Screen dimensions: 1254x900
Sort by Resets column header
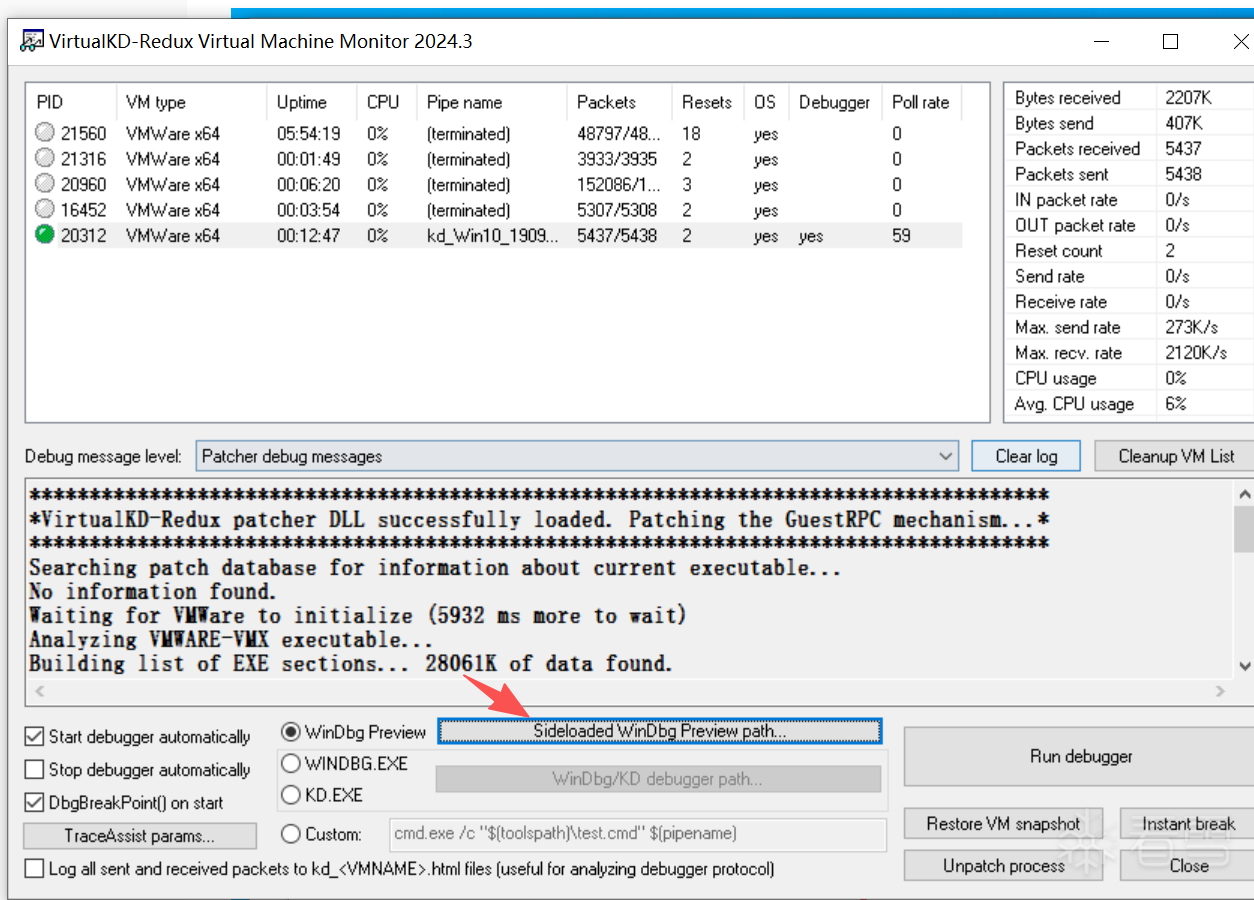(x=708, y=102)
